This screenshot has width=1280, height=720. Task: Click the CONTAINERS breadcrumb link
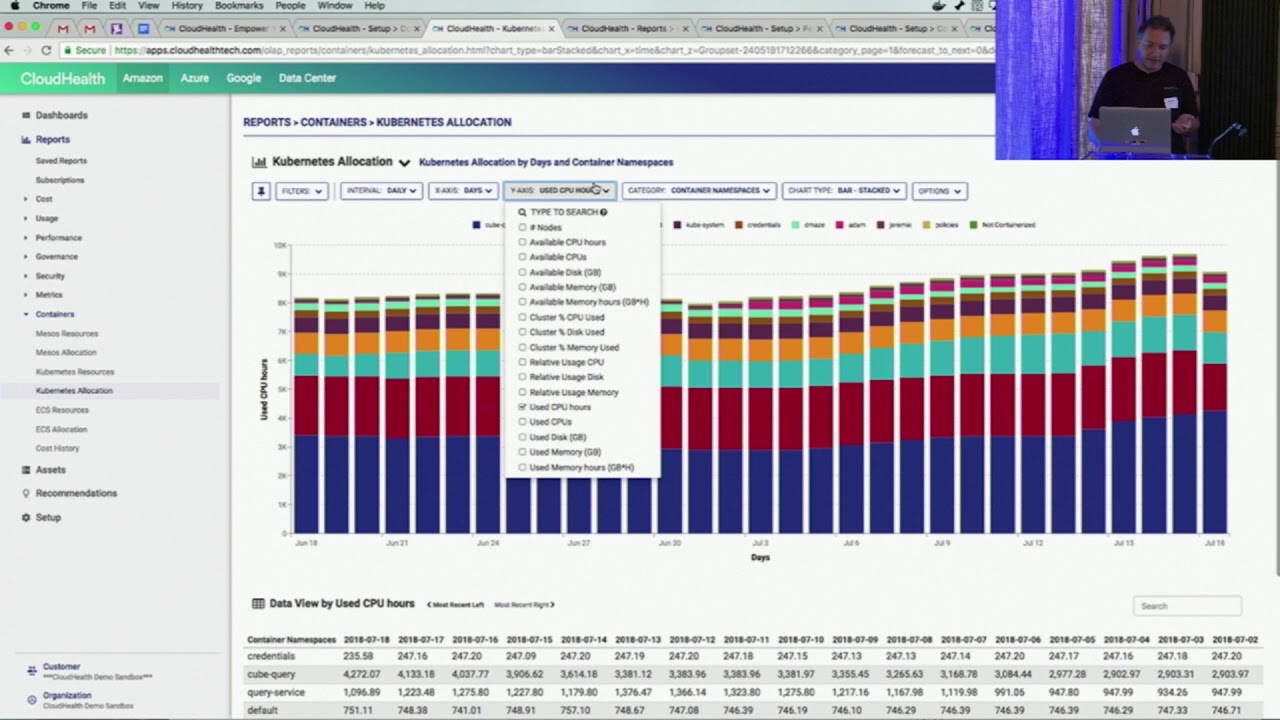tap(334, 122)
